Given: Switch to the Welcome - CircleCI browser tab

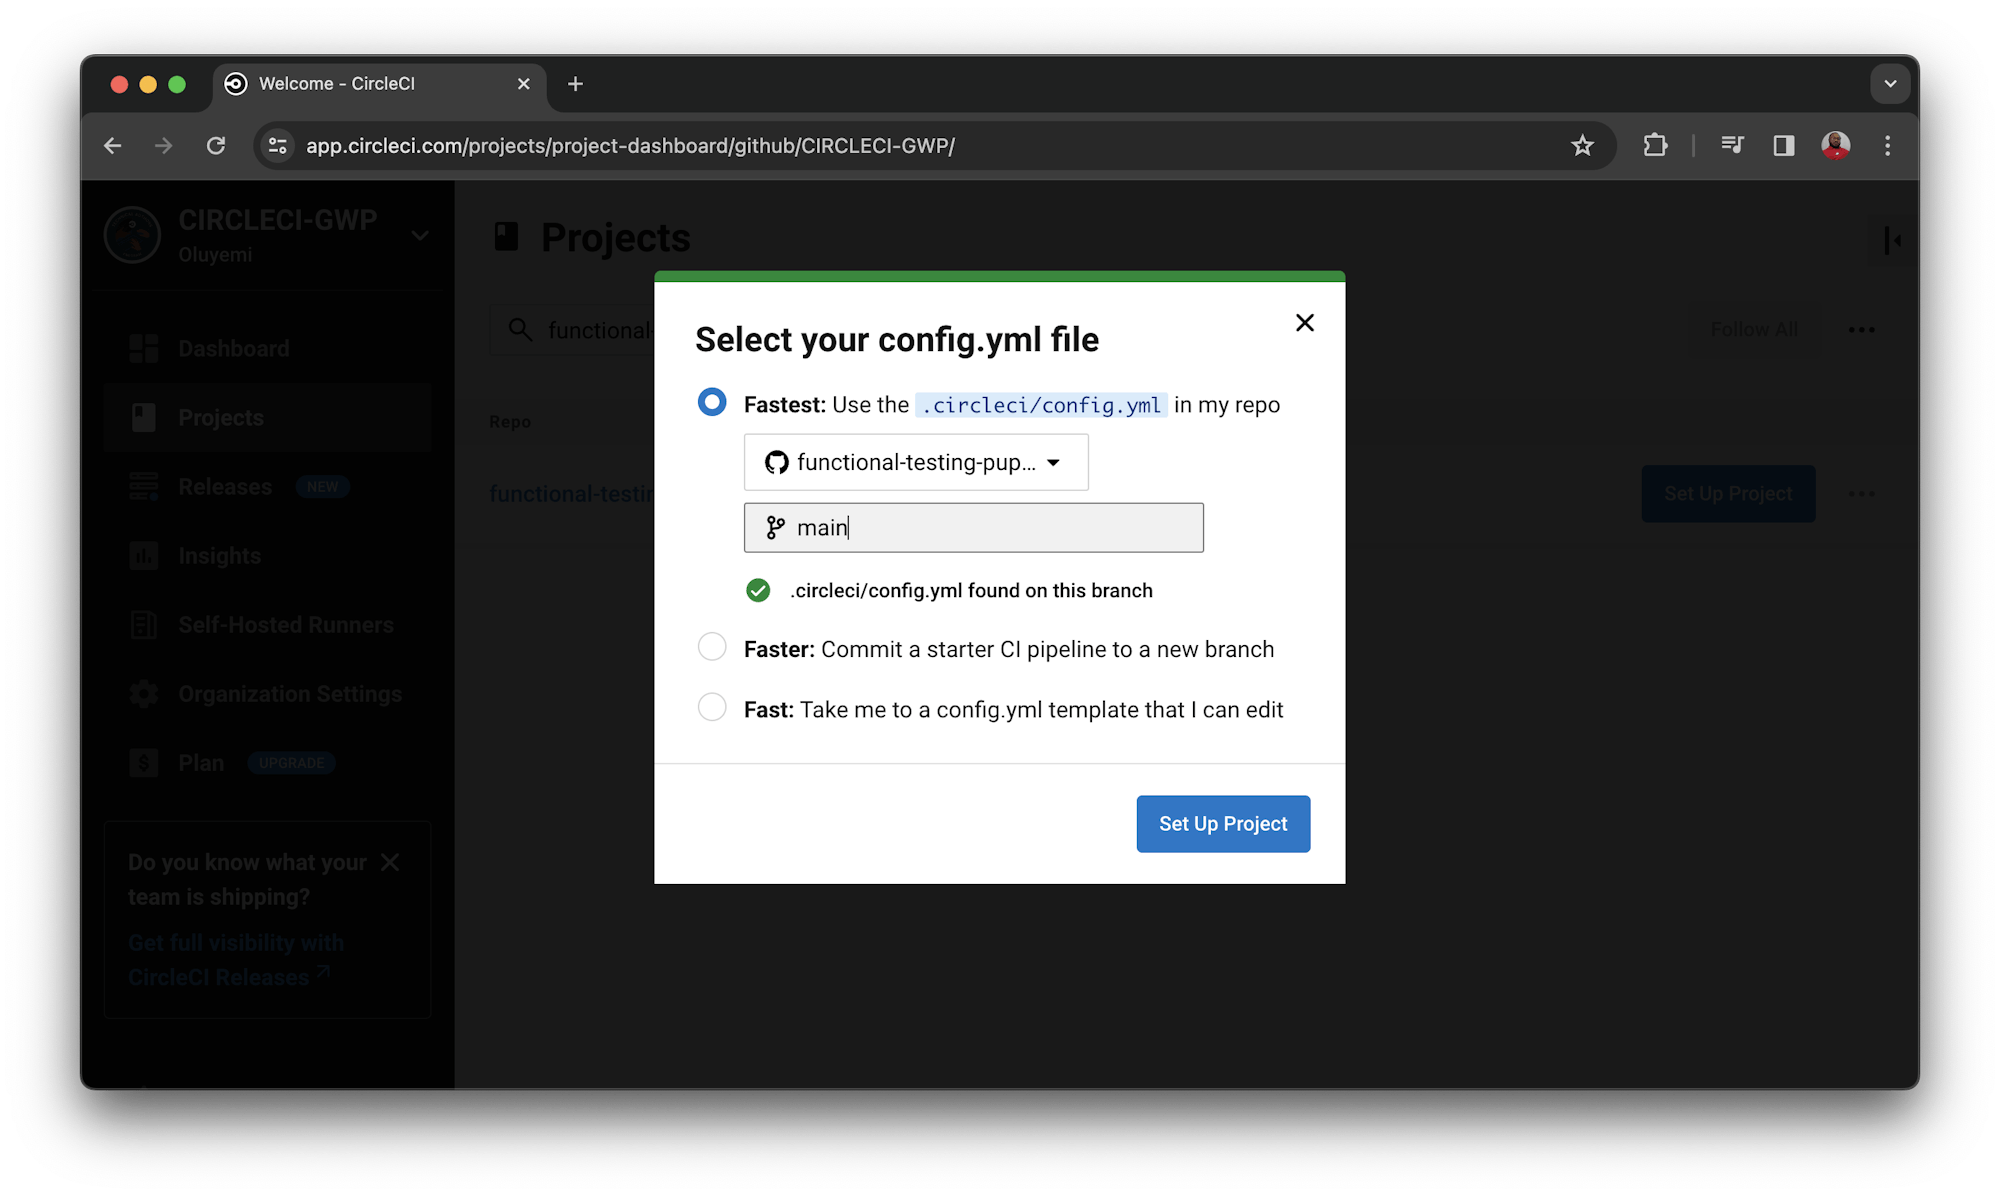Looking at the screenshot, I should click(x=335, y=84).
